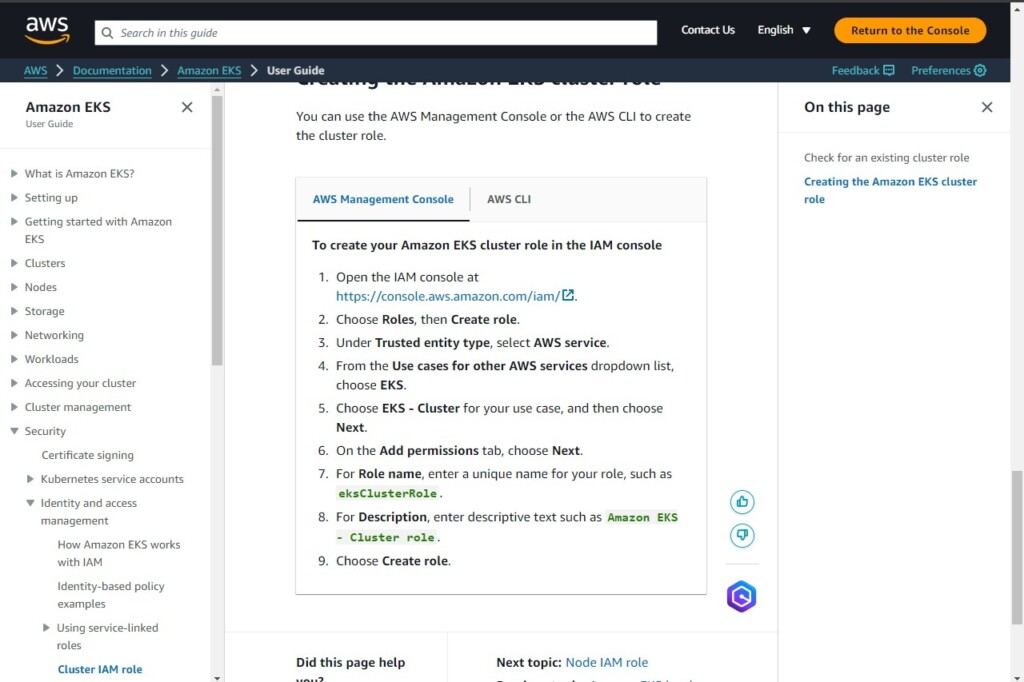The width and height of the screenshot is (1024, 682).
Task: Go to AWS breadcrumb link
Action: click(35, 71)
